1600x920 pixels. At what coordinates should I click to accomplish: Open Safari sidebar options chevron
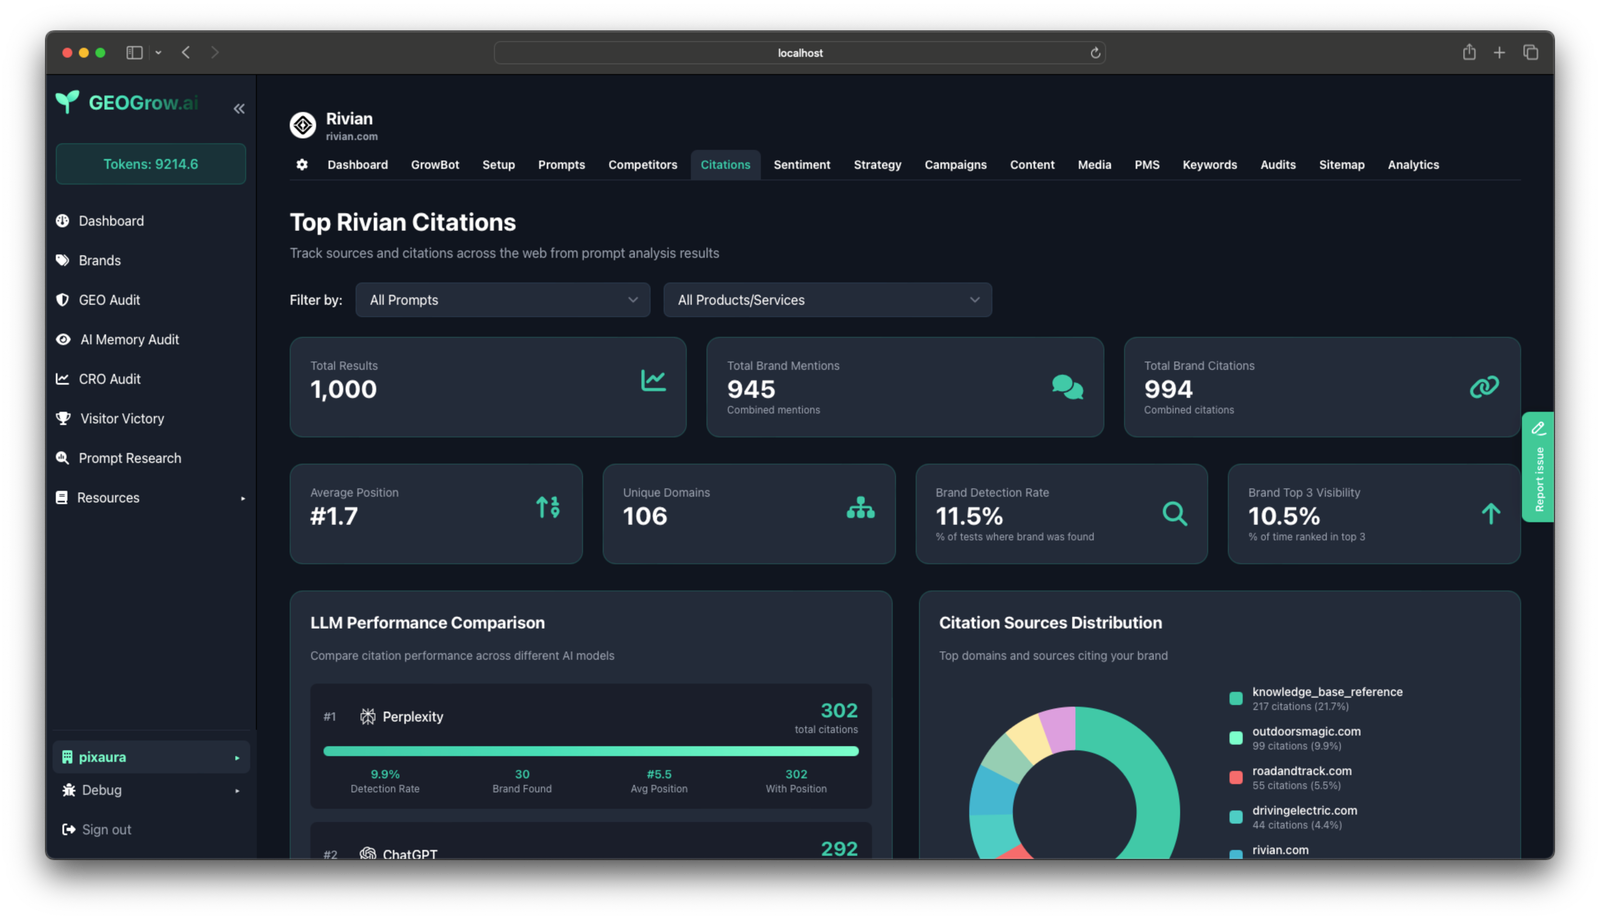[x=158, y=53]
